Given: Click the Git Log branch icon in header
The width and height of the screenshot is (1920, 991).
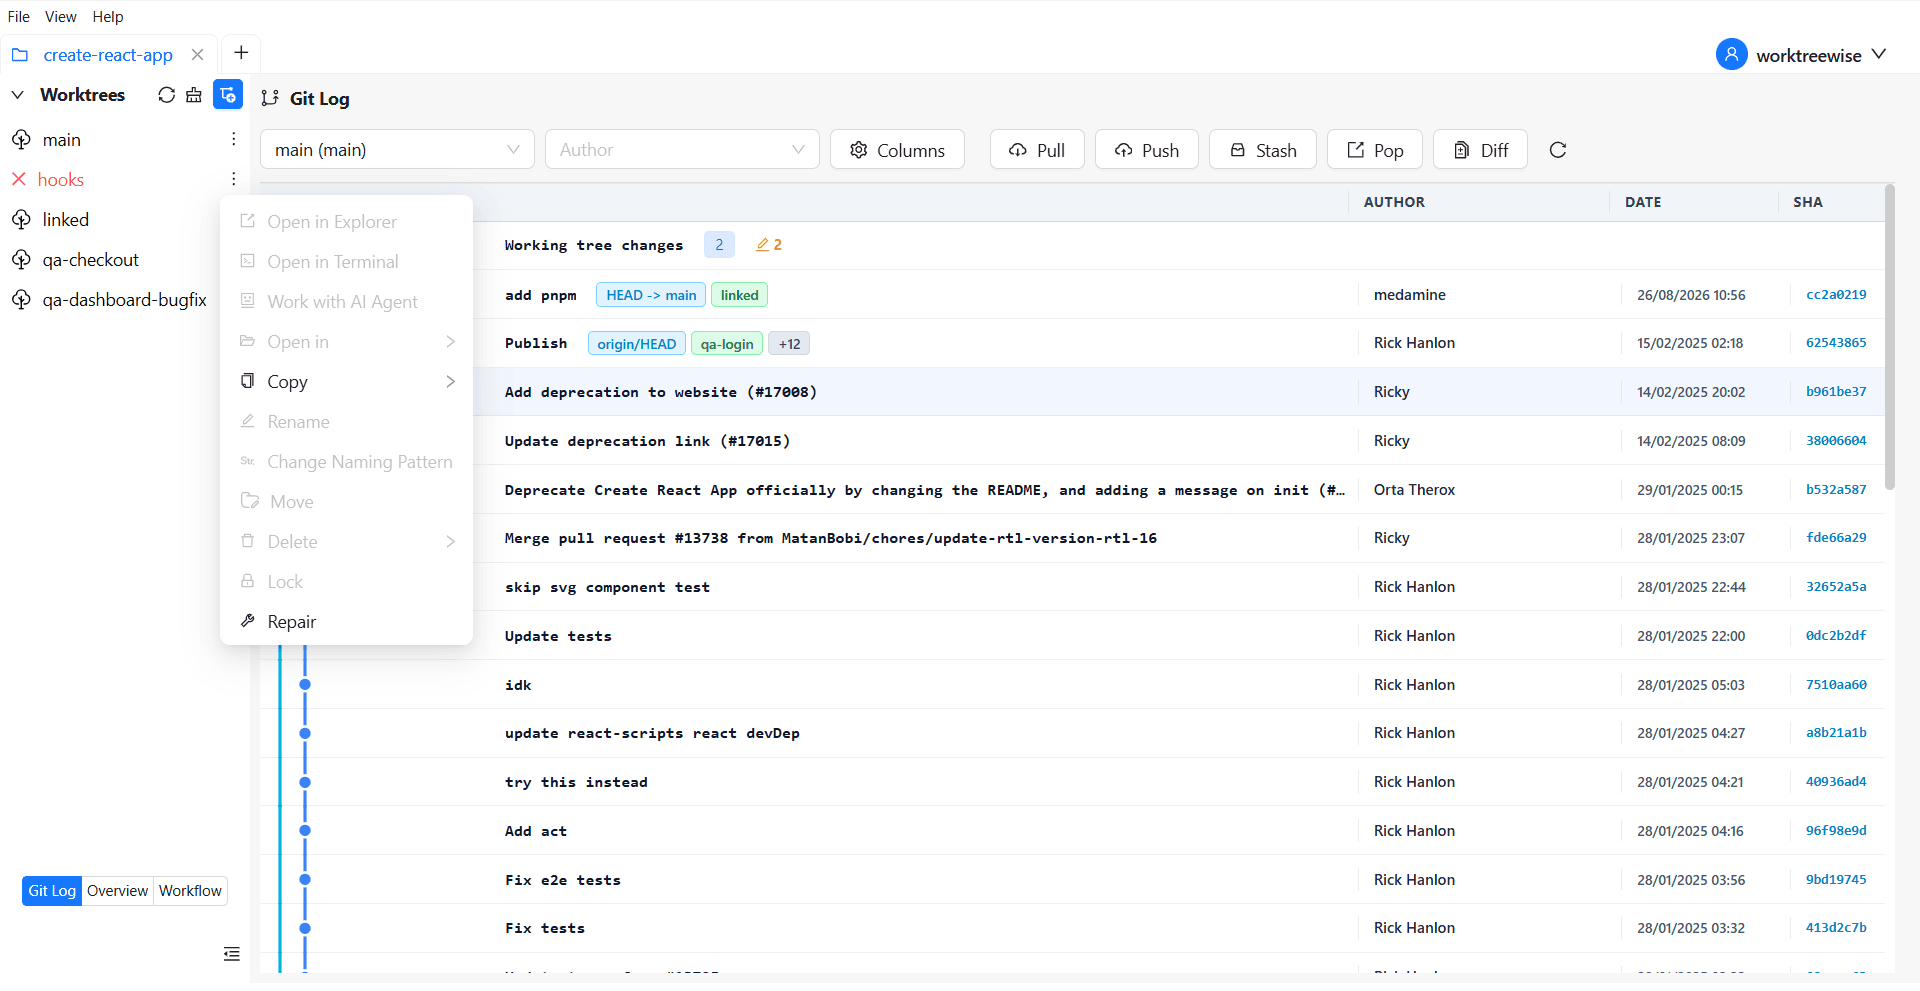Looking at the screenshot, I should pos(269,98).
